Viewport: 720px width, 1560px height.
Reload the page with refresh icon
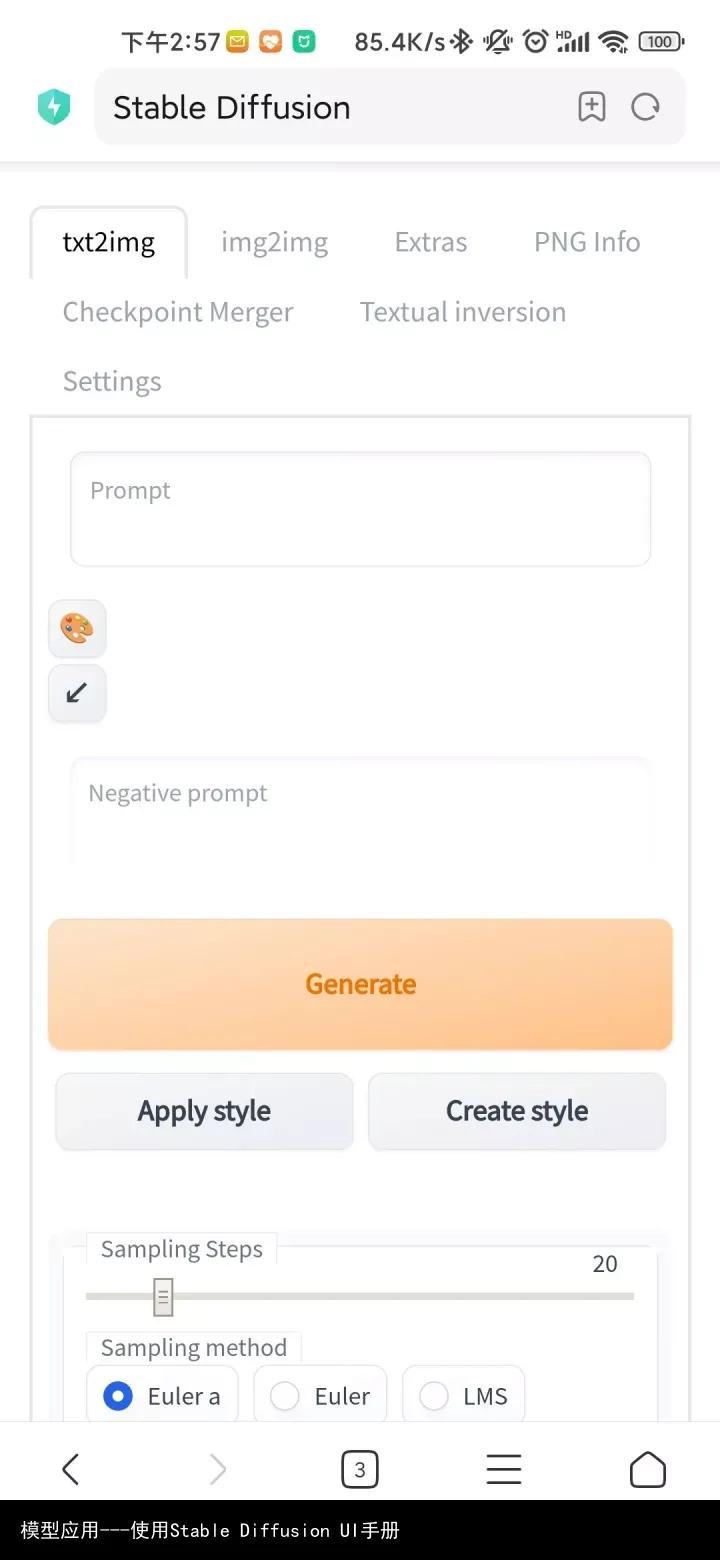click(x=646, y=107)
